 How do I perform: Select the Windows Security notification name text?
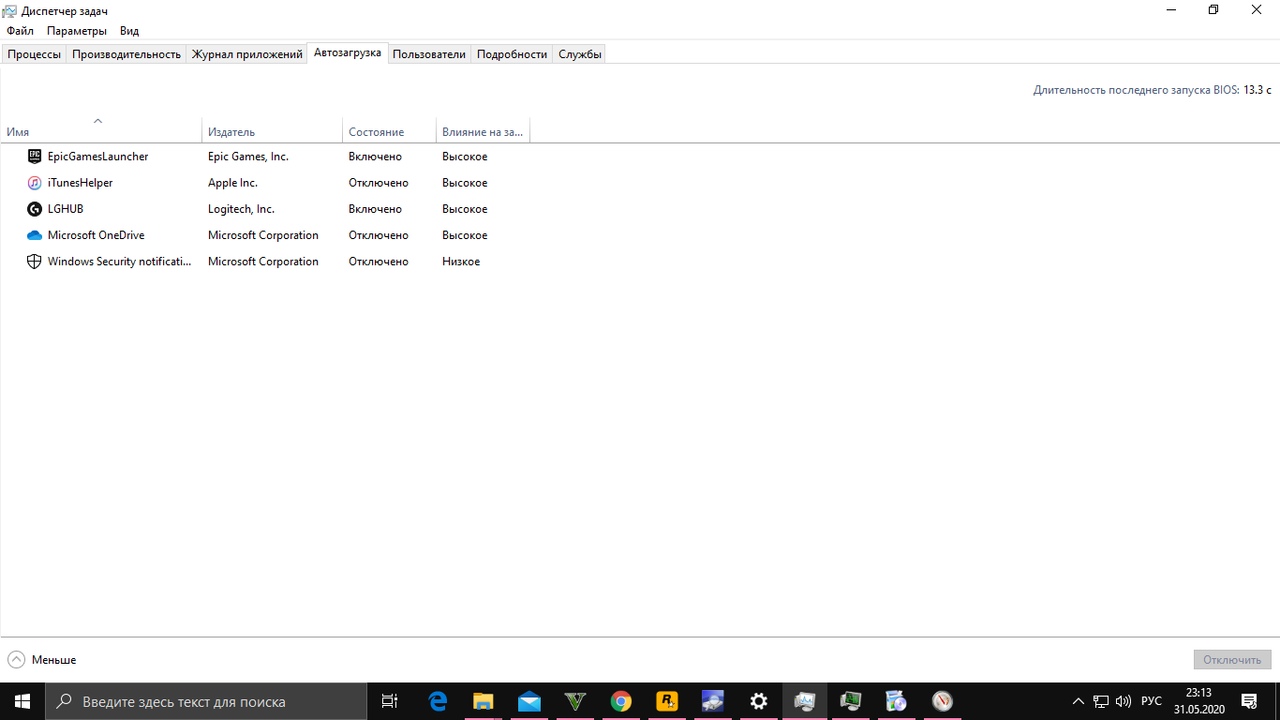click(x=119, y=261)
